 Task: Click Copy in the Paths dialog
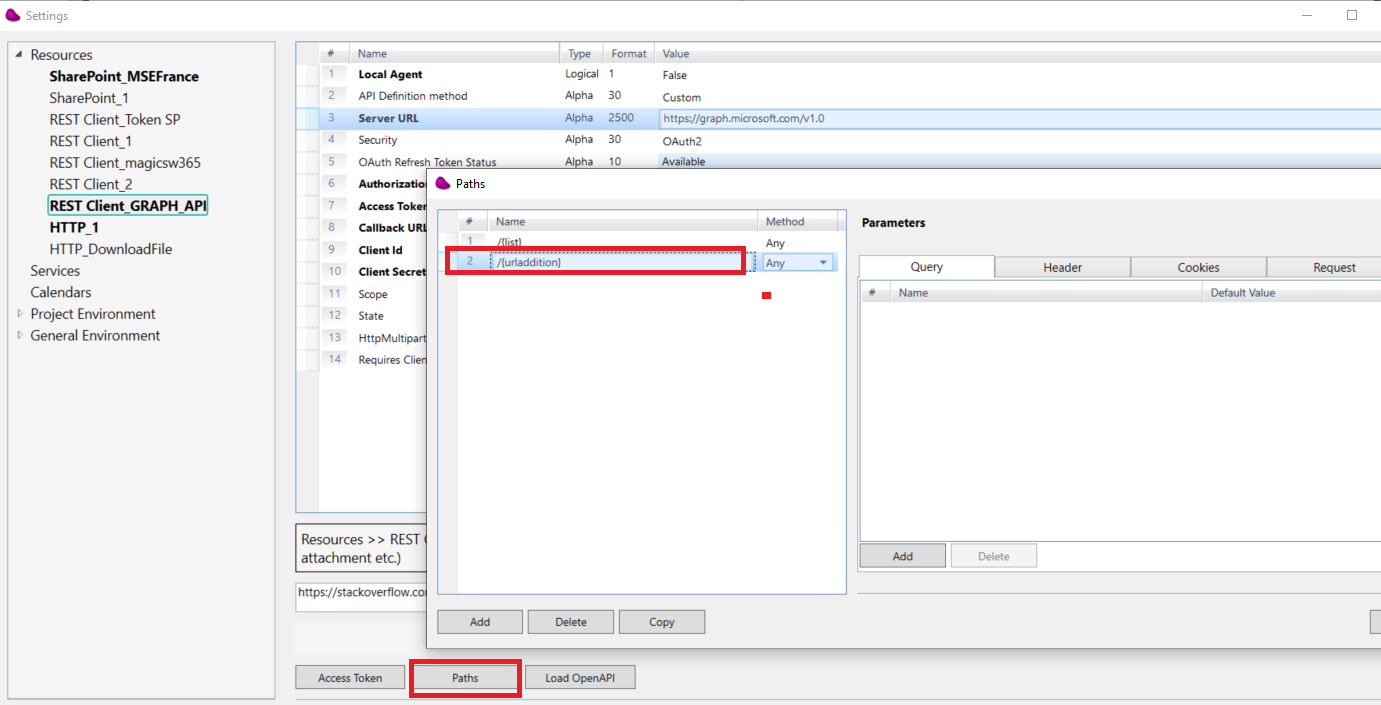click(661, 621)
